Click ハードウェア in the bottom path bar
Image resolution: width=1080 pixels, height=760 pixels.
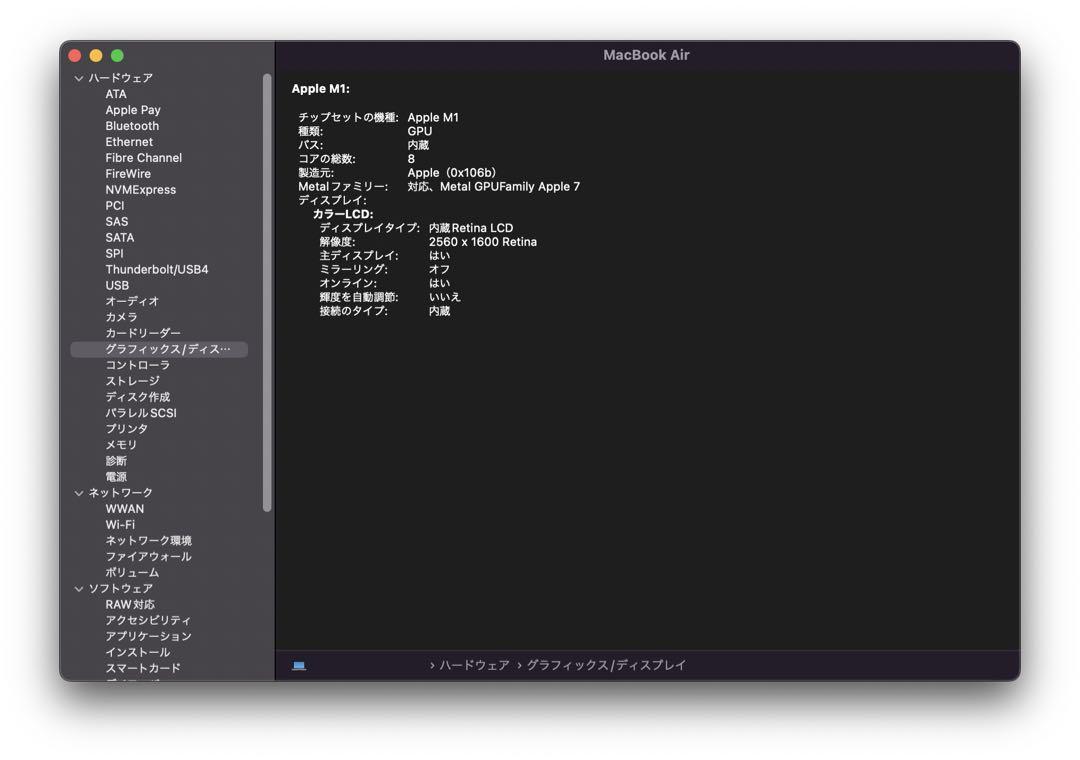pyautogui.click(x=475, y=666)
